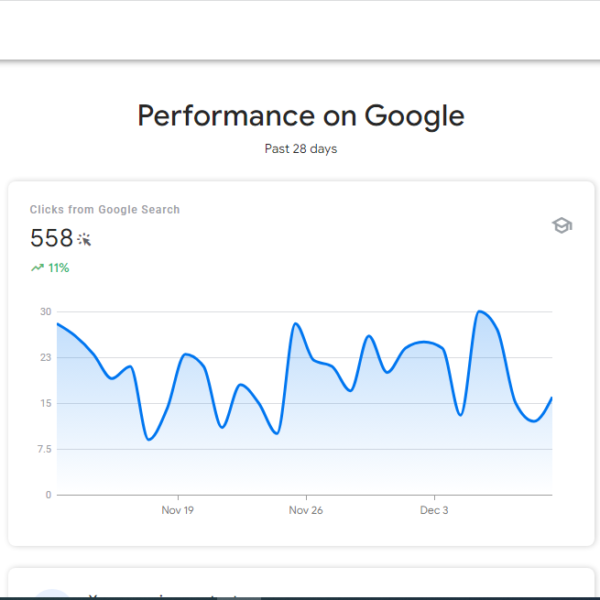Select the Nov 26 date marker on axis
The image size is (600, 600).
[306, 510]
